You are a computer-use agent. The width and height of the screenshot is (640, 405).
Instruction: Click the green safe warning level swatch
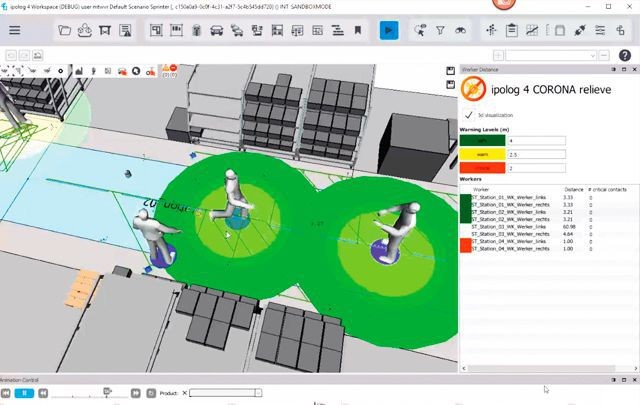pos(482,141)
